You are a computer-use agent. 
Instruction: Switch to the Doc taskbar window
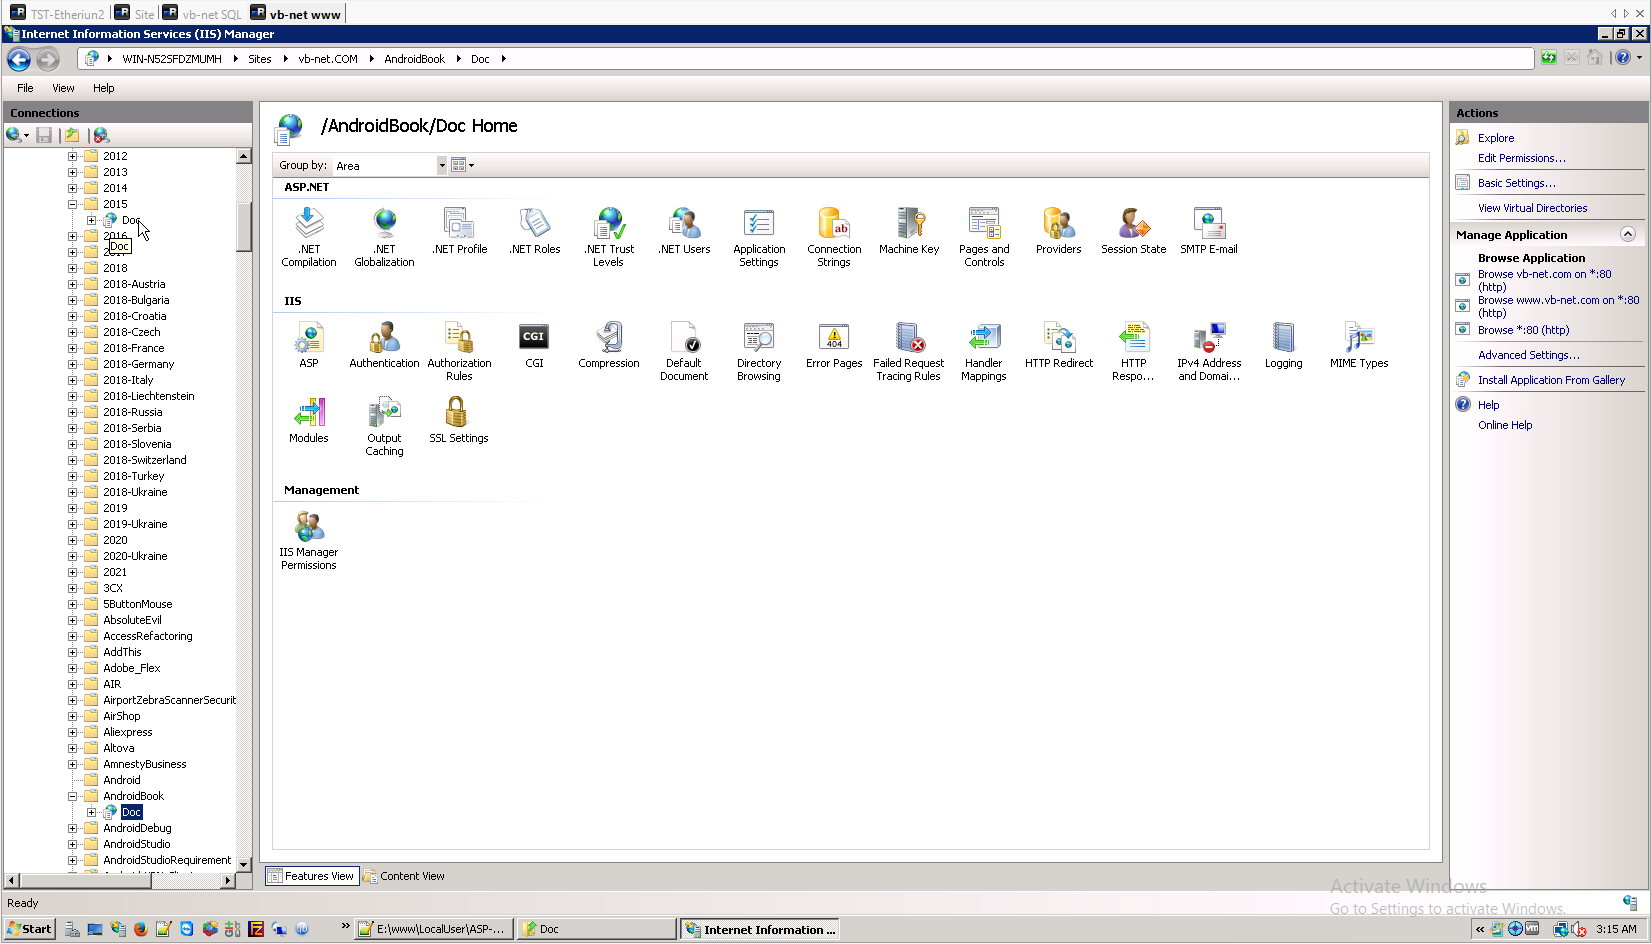click(x=596, y=929)
